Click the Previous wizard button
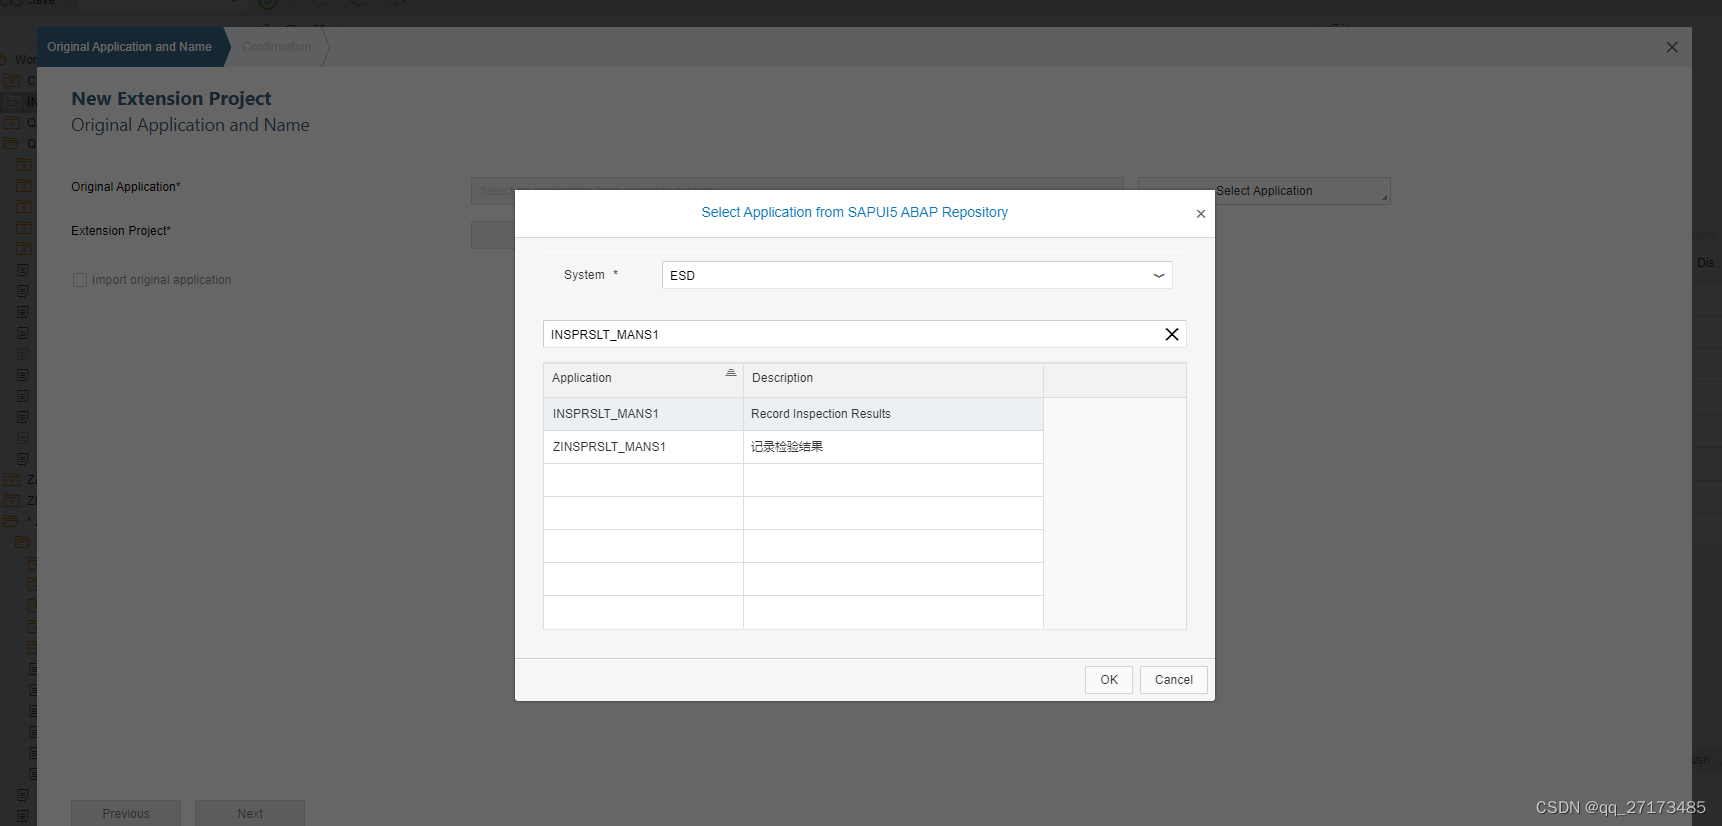Image resolution: width=1722 pixels, height=826 pixels. (126, 813)
